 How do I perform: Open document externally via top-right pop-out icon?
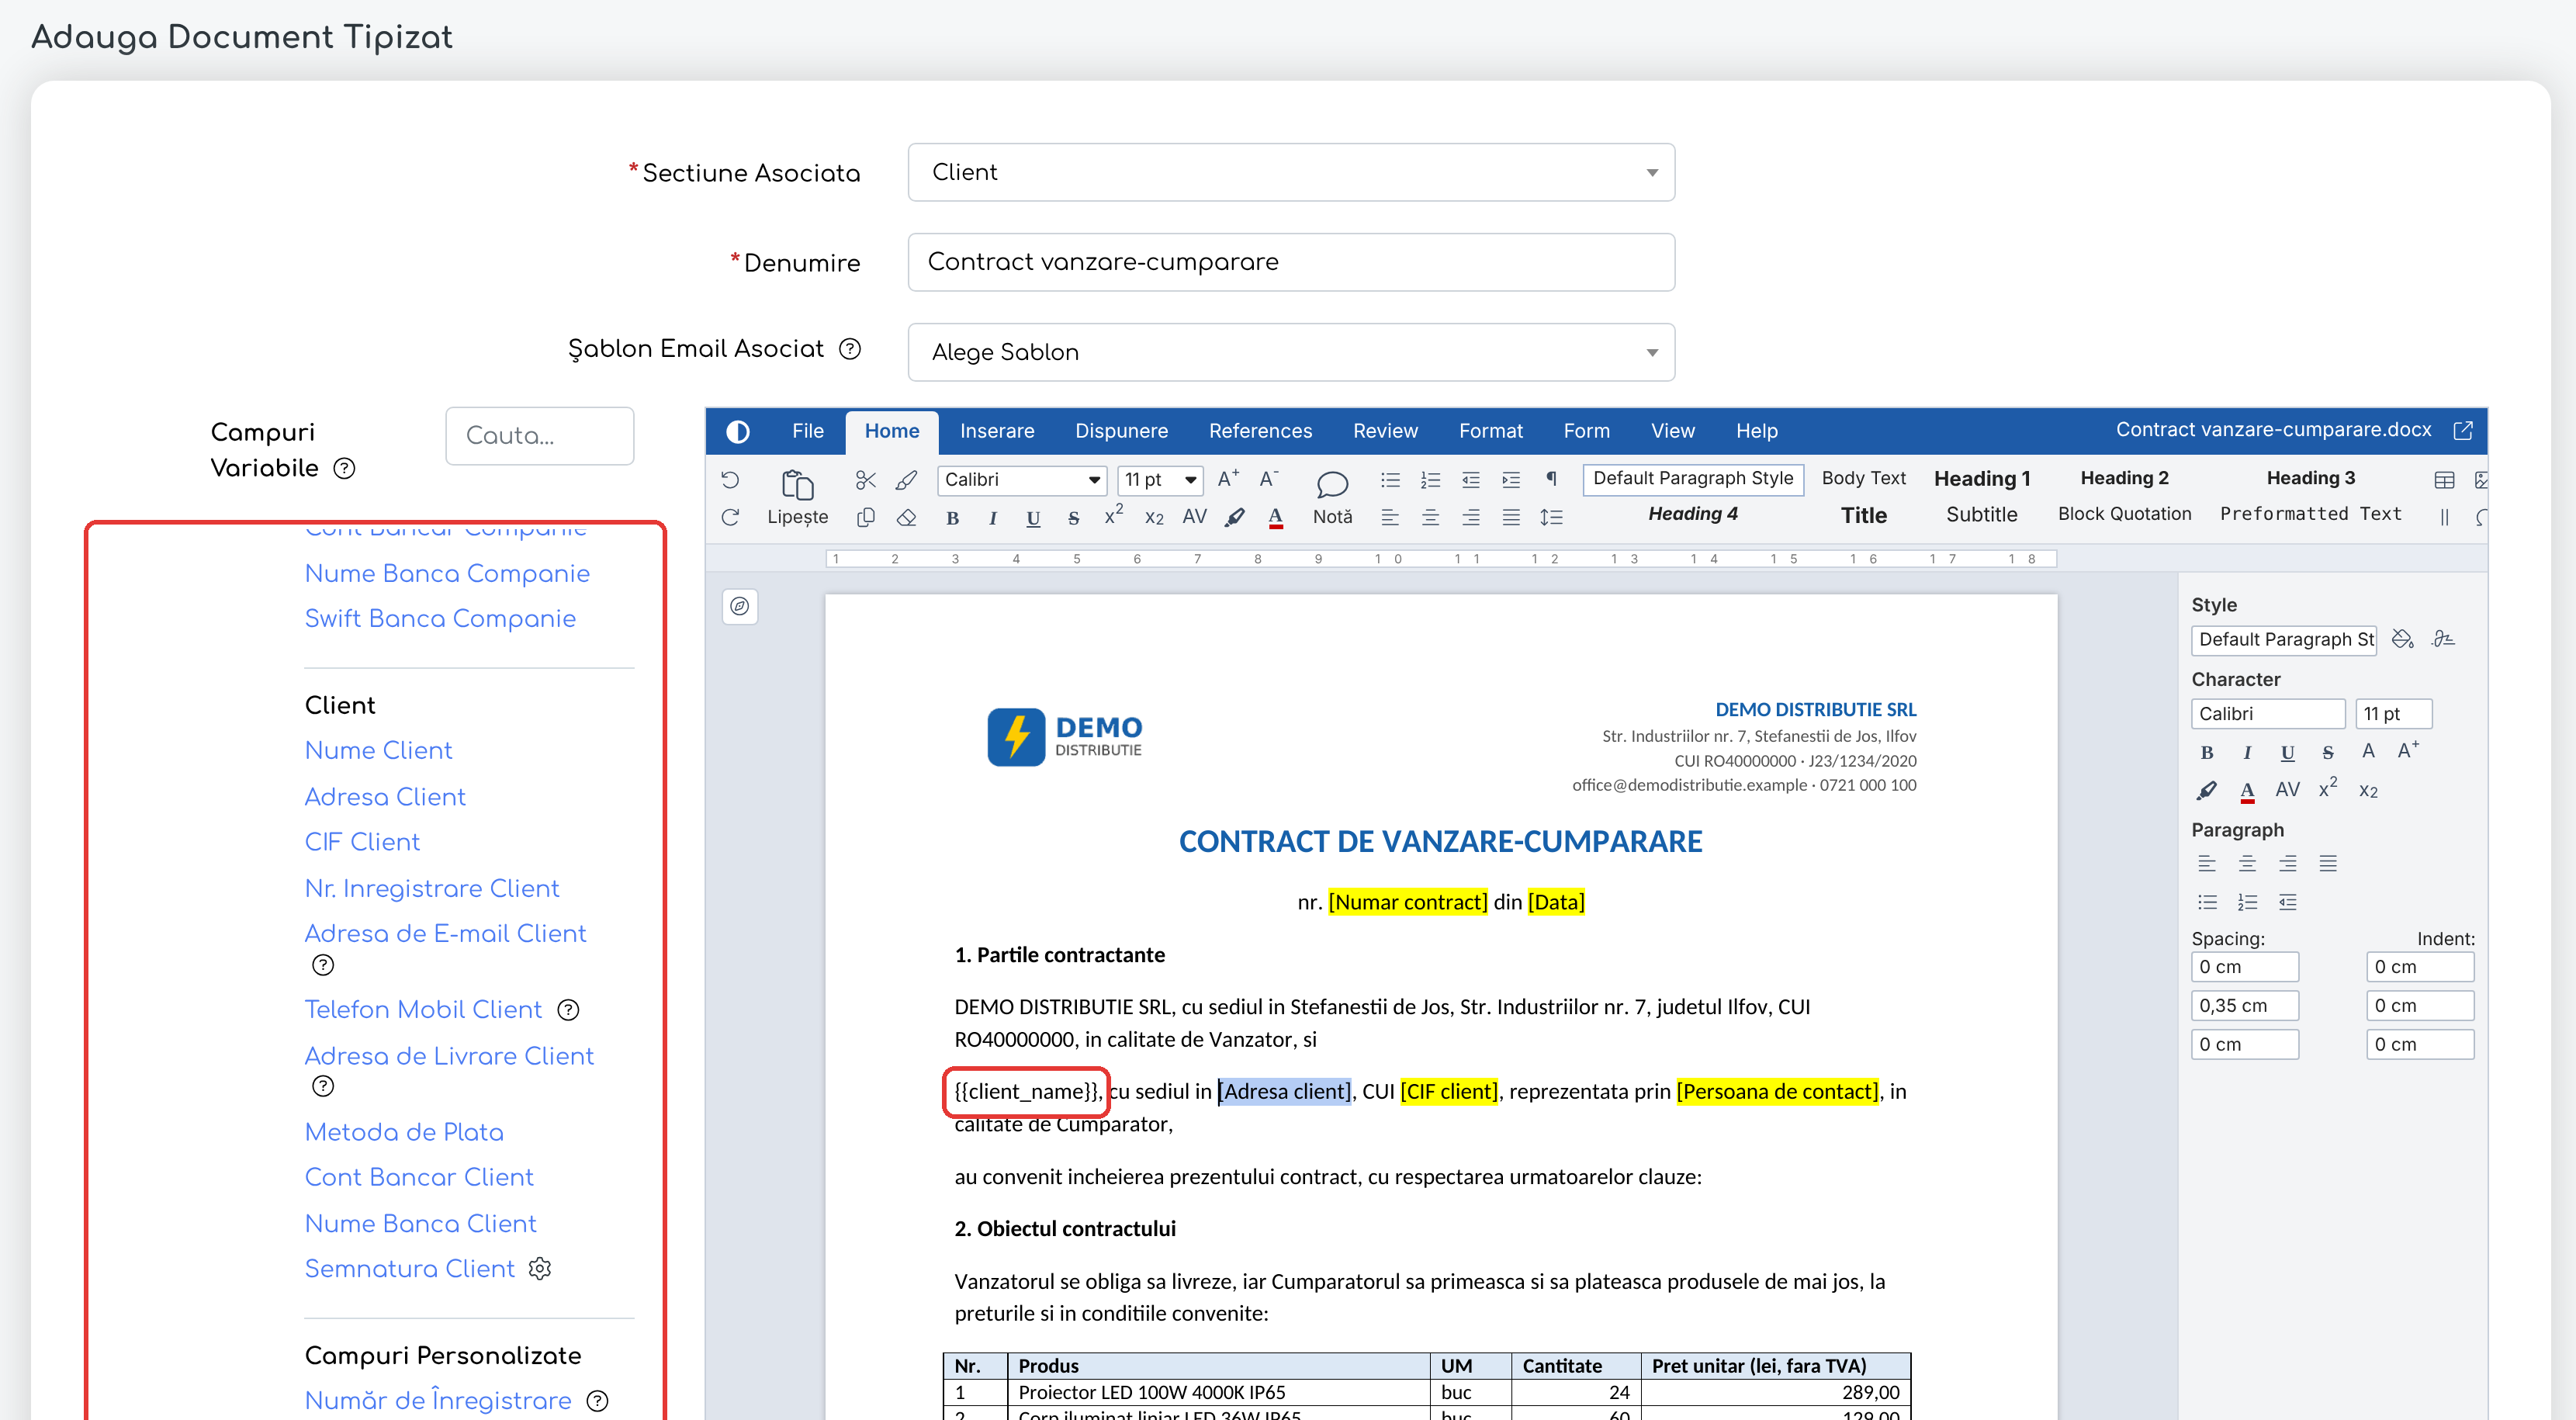[2462, 430]
